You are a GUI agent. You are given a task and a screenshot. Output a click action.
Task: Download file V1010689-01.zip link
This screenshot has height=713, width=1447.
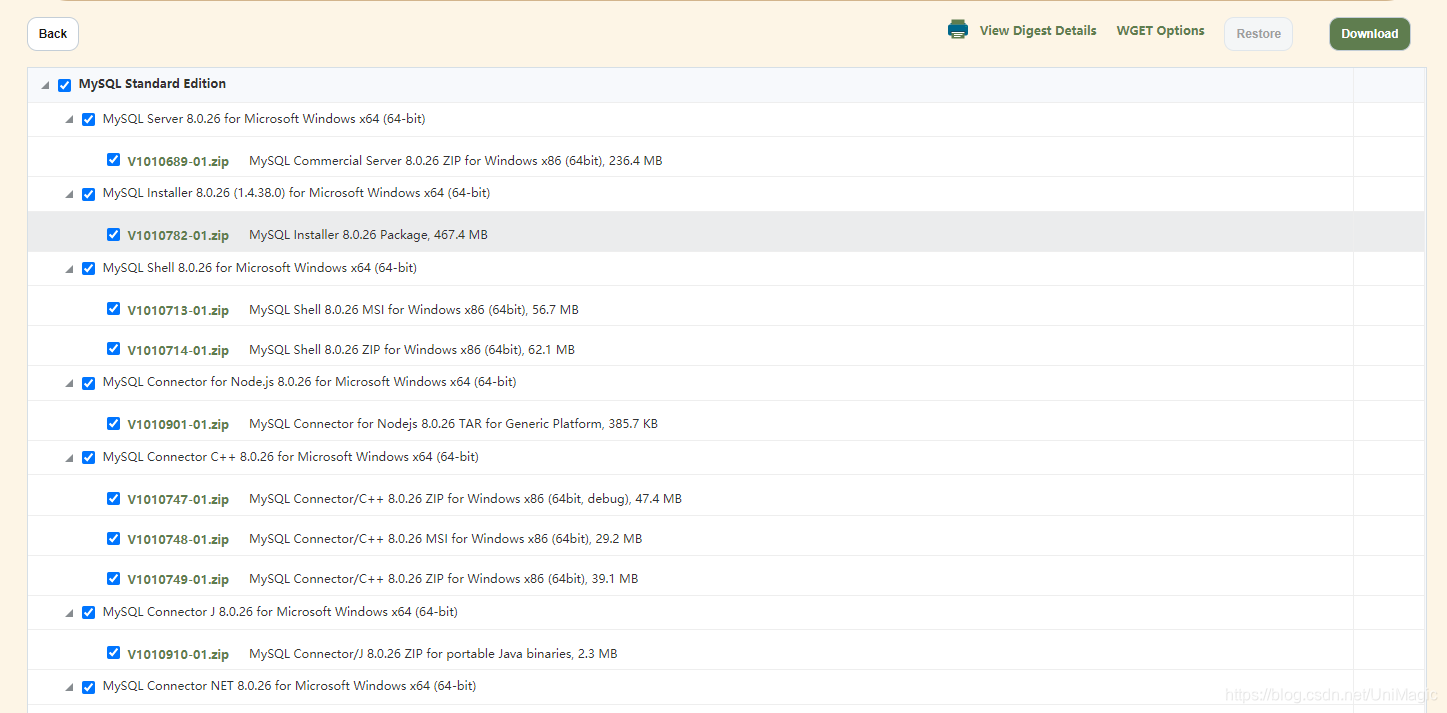tap(178, 161)
